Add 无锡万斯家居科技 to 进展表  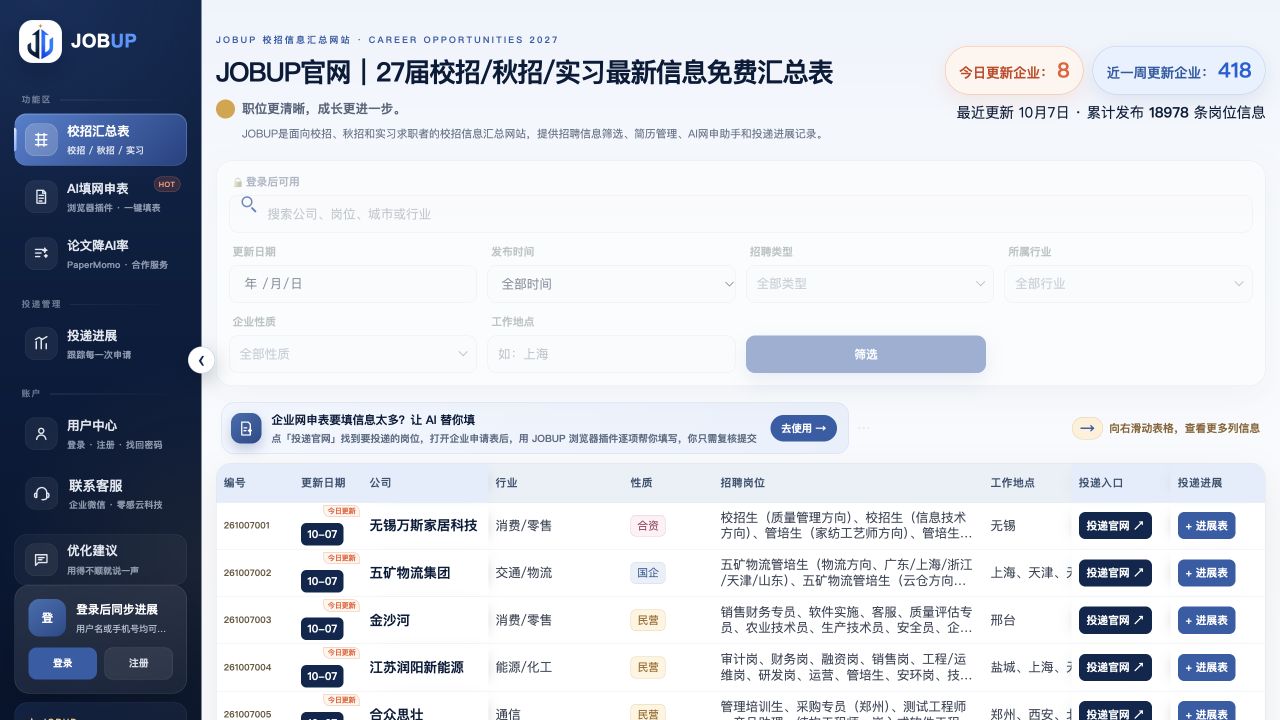1207,525
